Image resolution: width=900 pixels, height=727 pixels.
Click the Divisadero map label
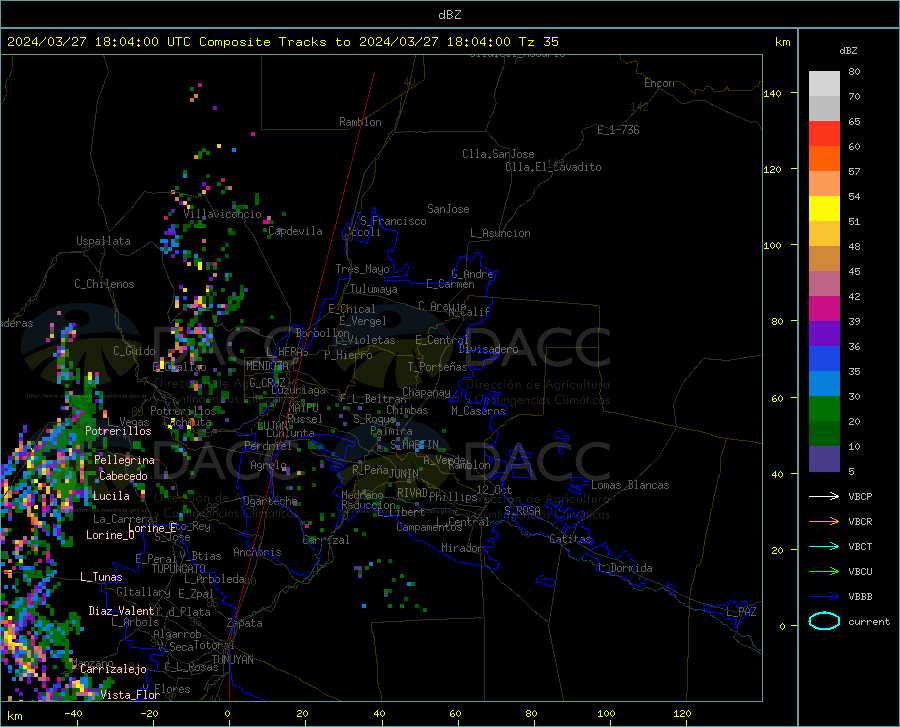click(488, 349)
